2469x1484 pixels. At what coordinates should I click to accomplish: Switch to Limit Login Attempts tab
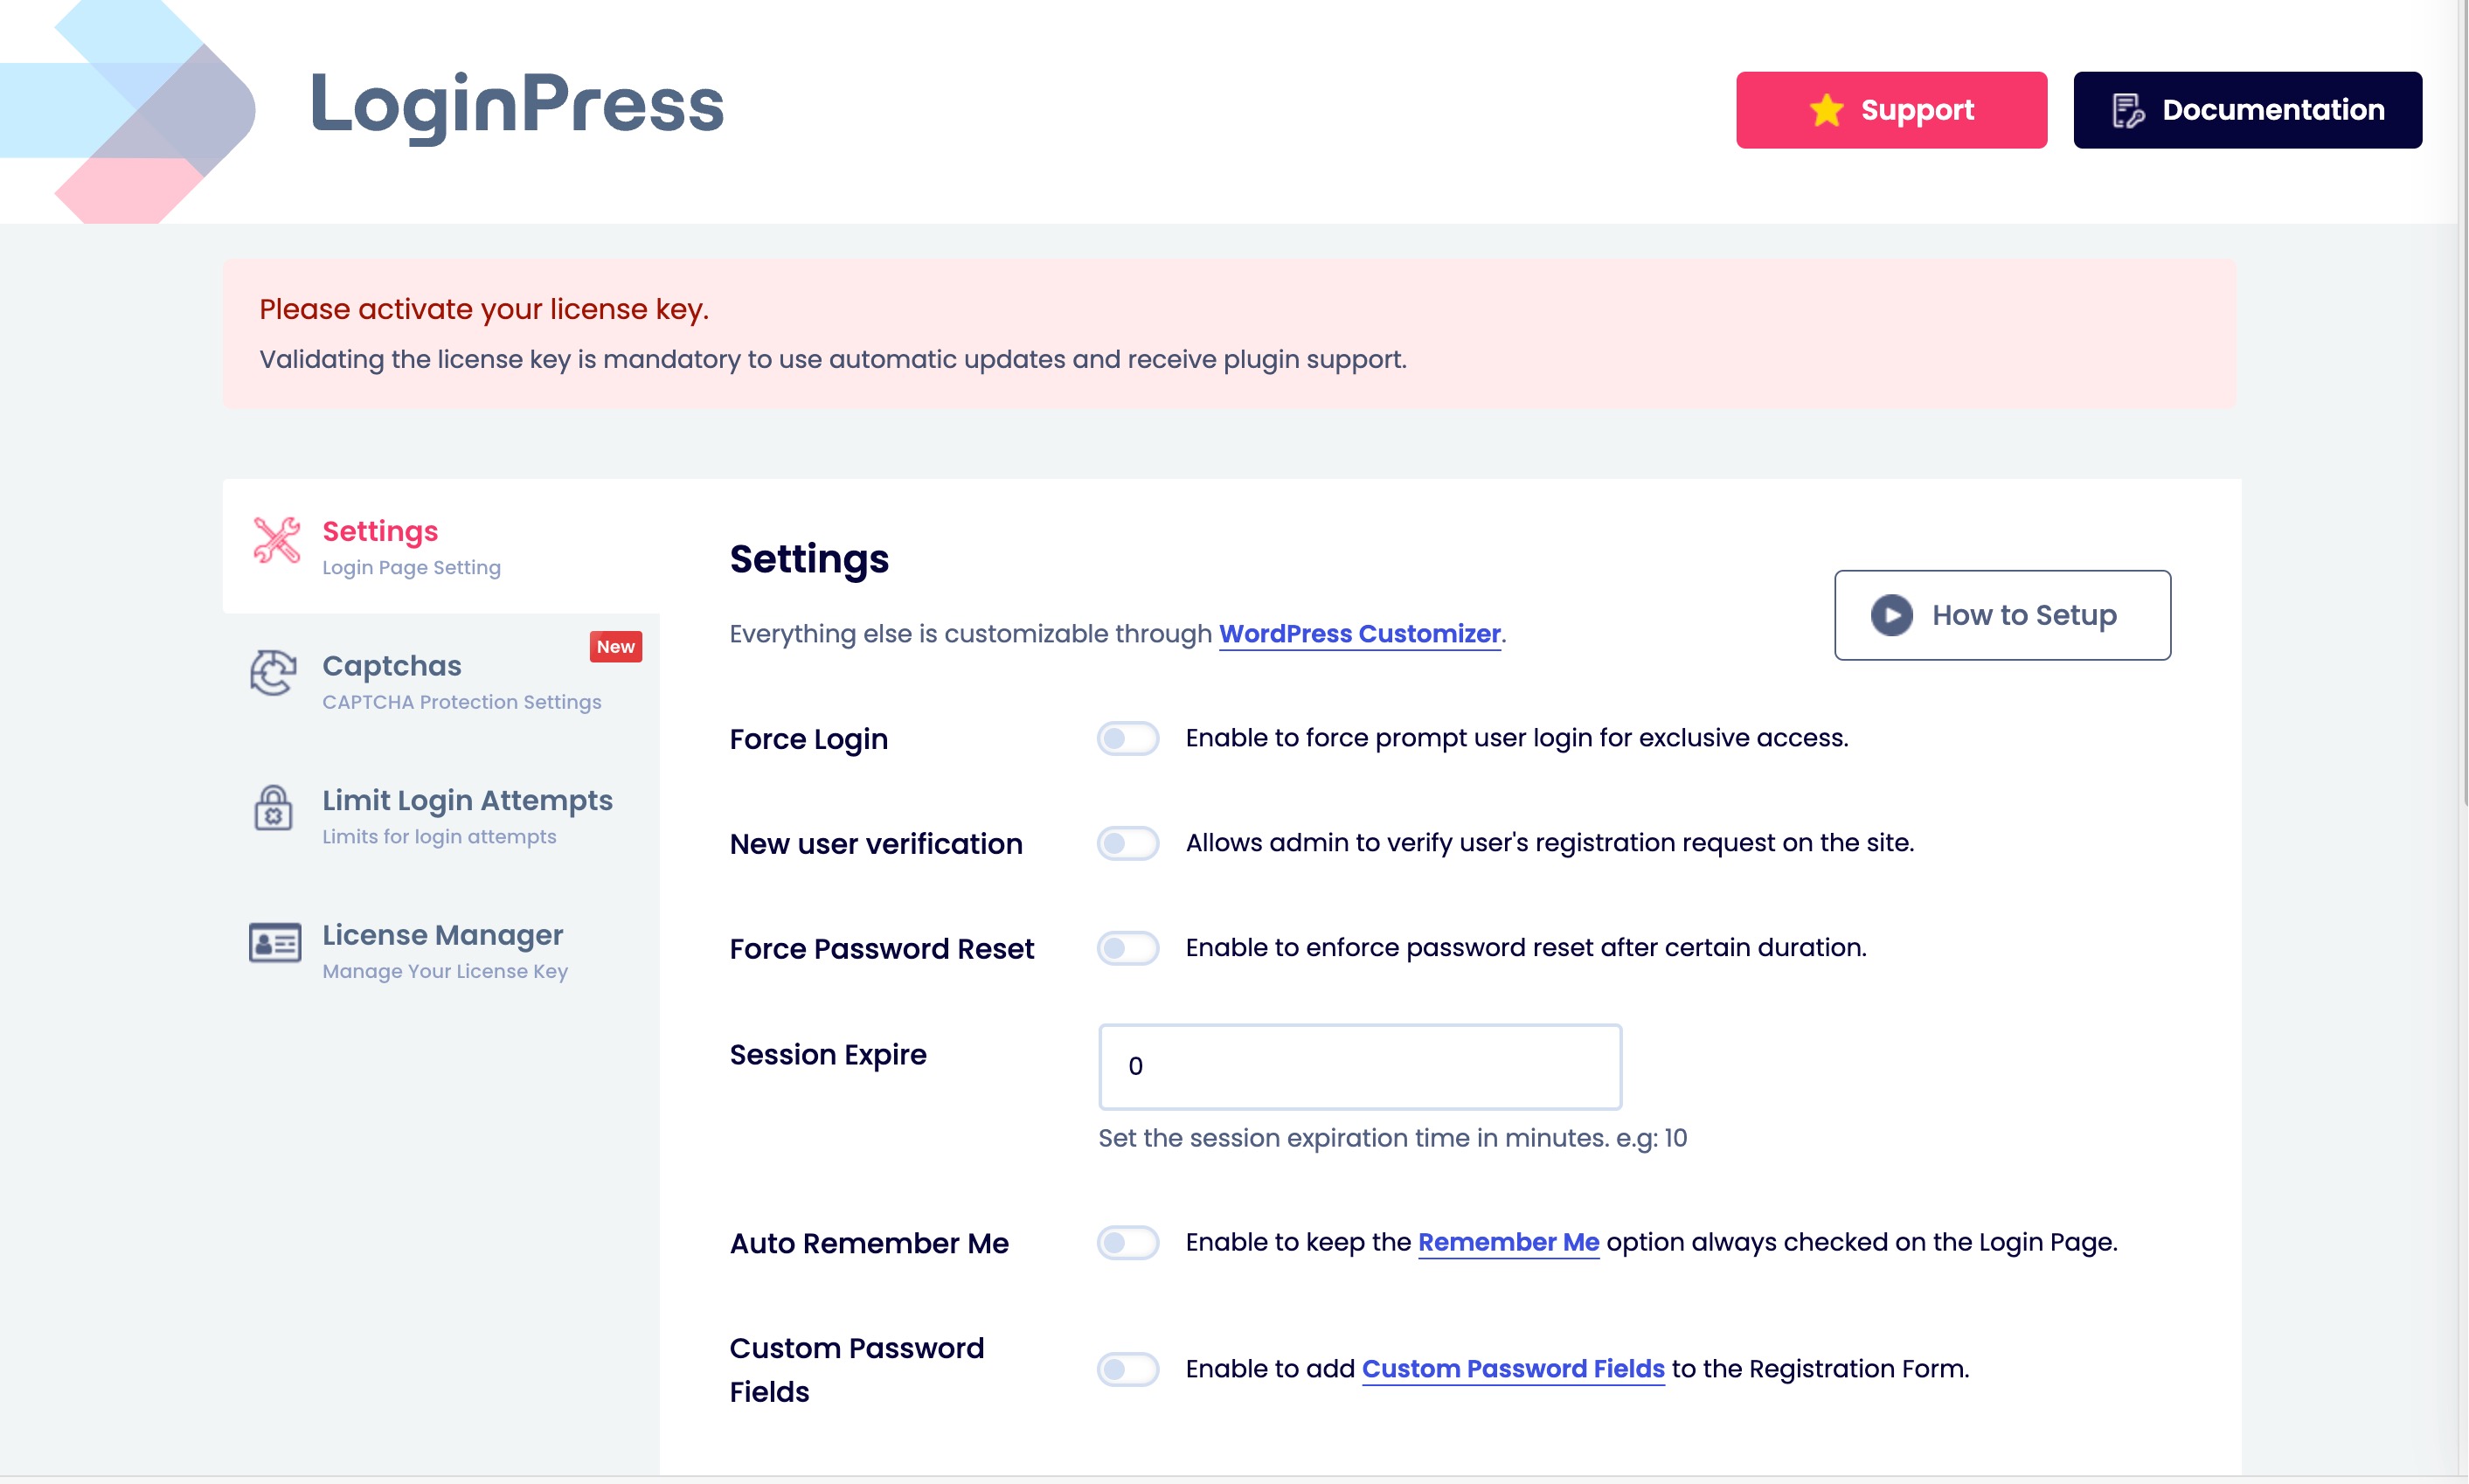coord(467,801)
